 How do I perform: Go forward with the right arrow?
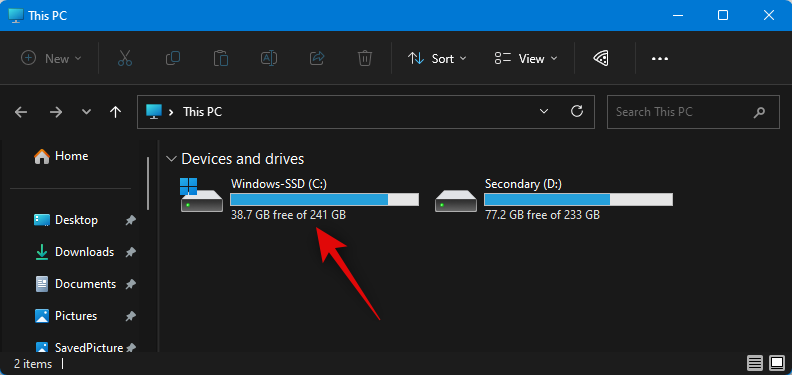(56, 112)
